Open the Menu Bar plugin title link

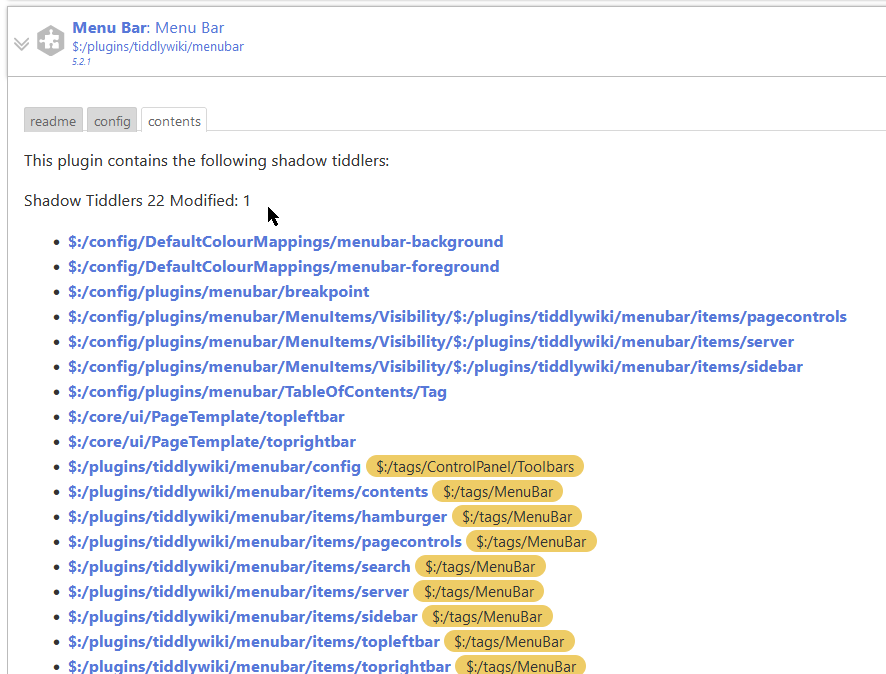pos(148,28)
